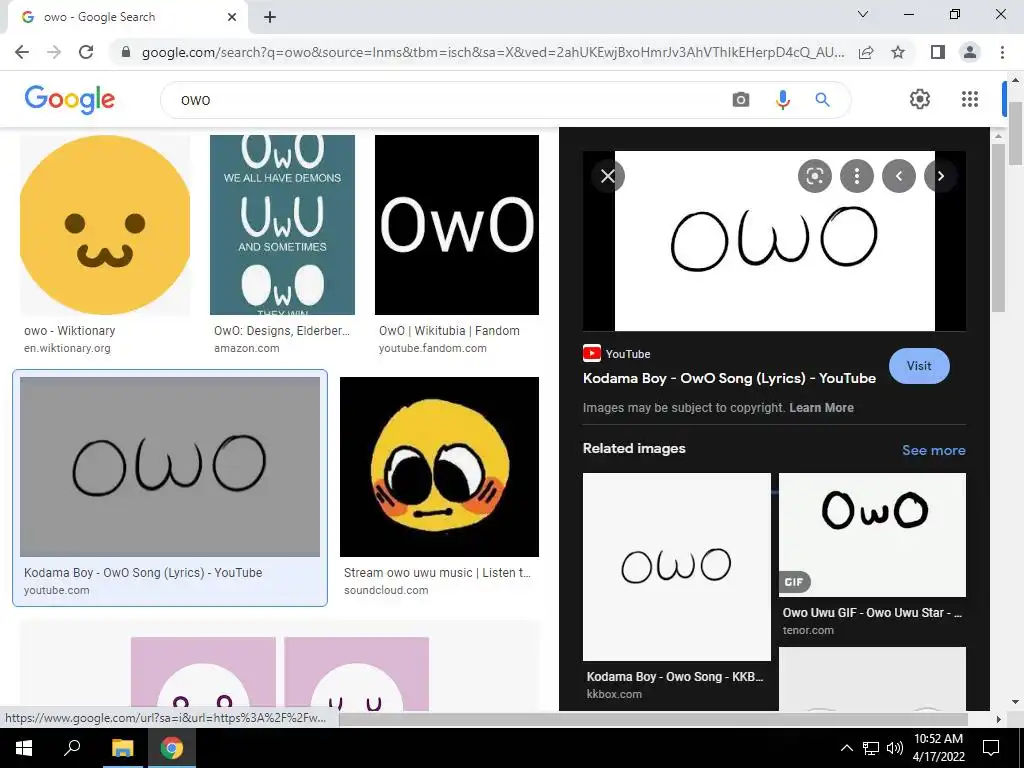The image size is (1024, 768).
Task: Open the Learn More copyright link
Action: 821,408
